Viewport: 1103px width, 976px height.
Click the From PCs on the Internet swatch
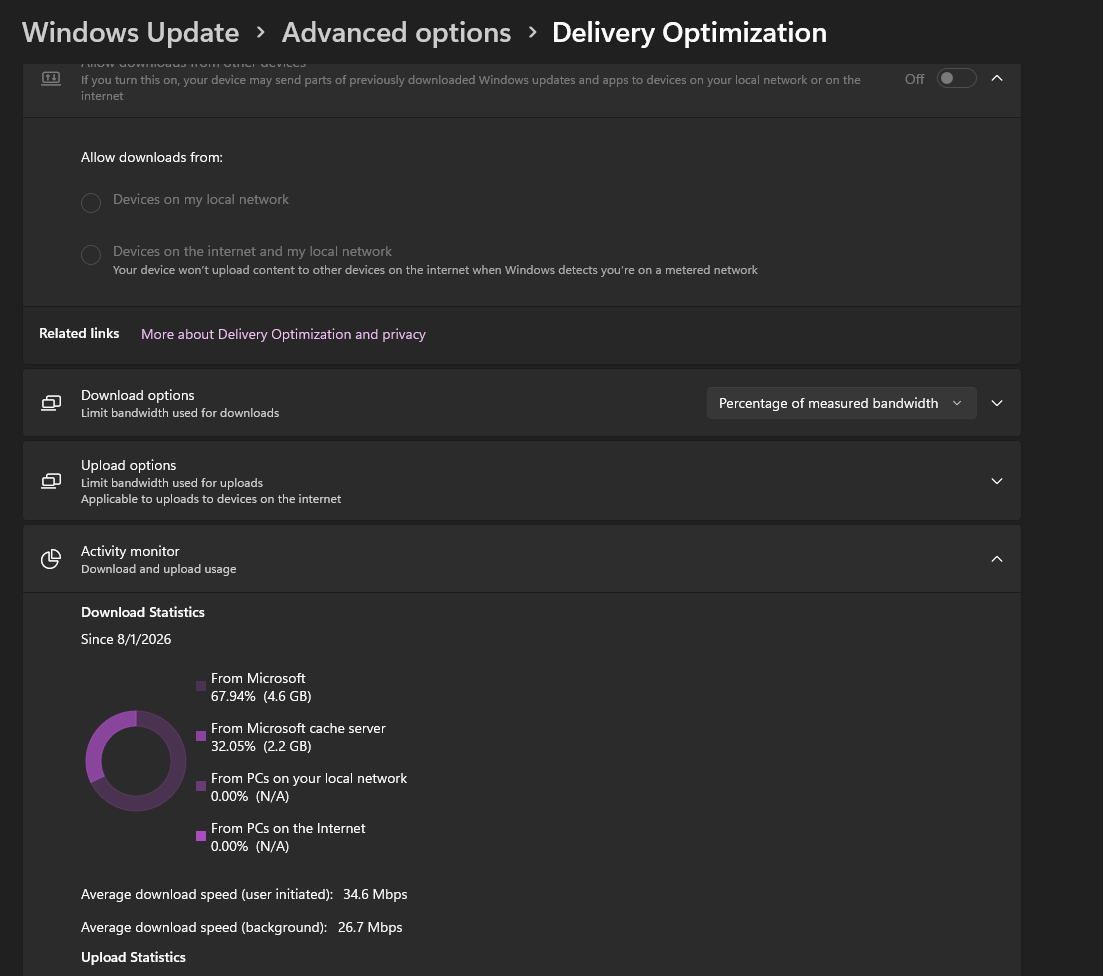tap(201, 836)
